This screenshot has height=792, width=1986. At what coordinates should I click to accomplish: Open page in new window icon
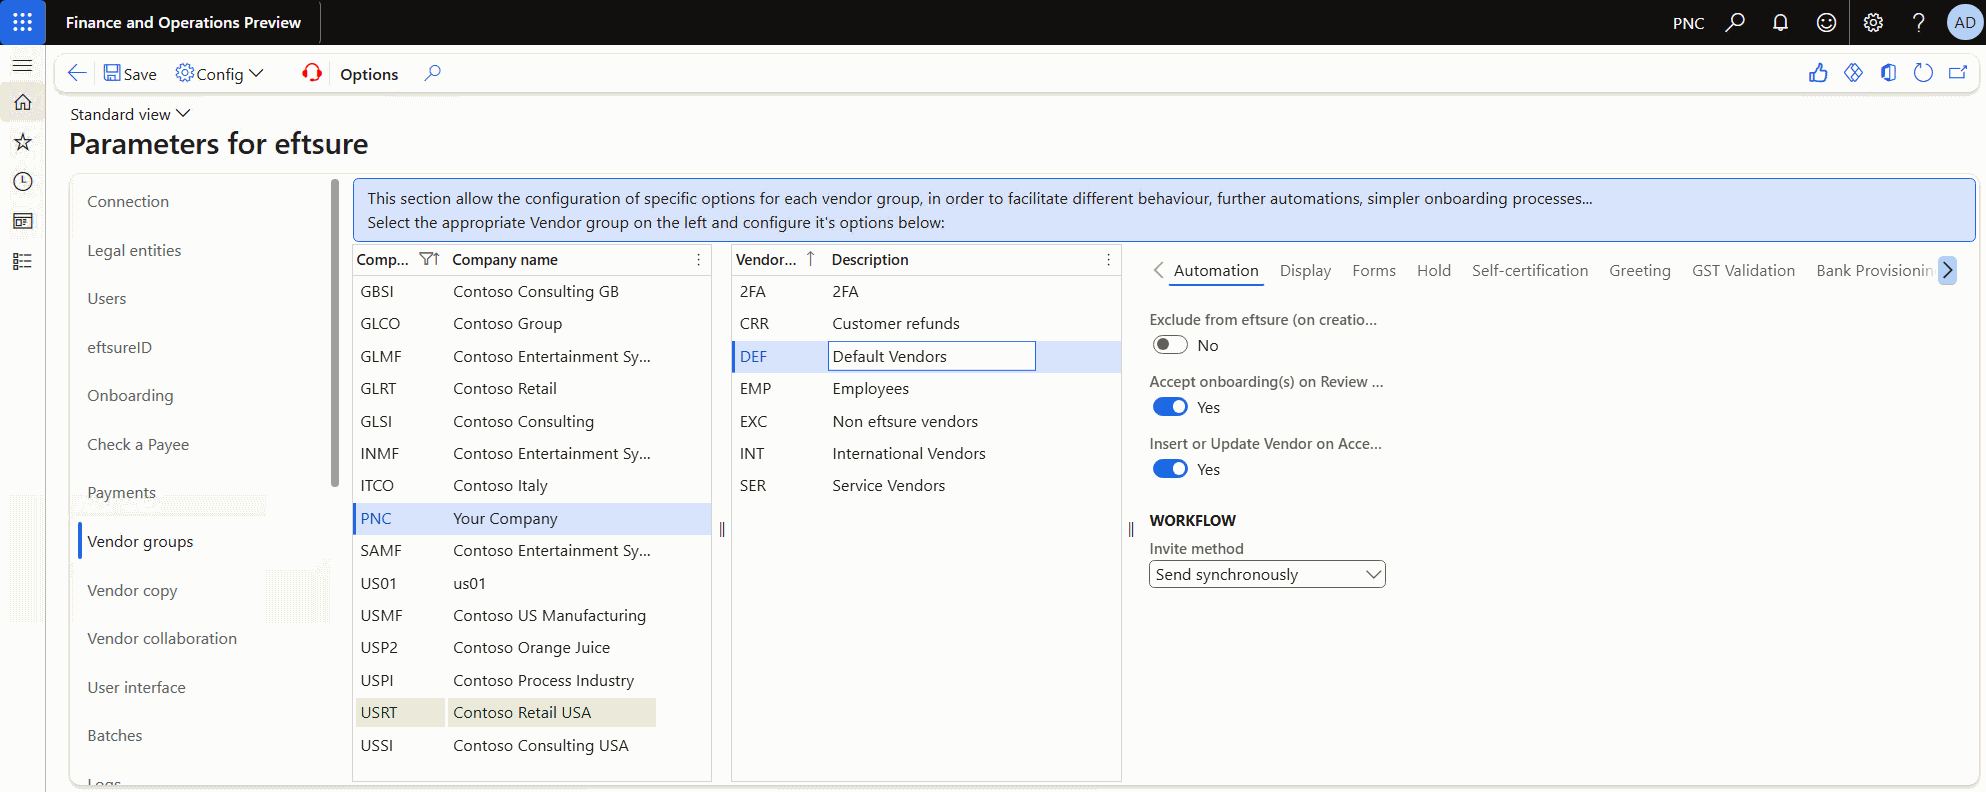[x=1958, y=73]
